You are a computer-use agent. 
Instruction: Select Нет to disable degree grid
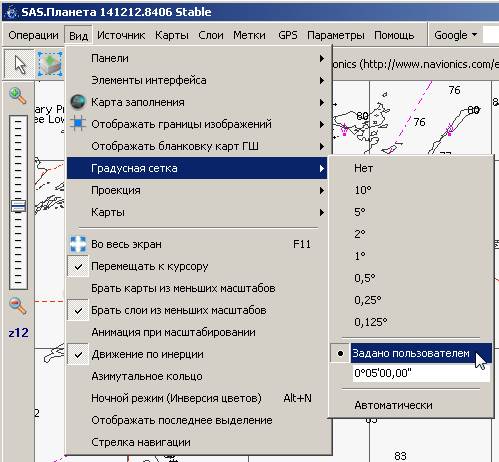[x=411, y=168]
